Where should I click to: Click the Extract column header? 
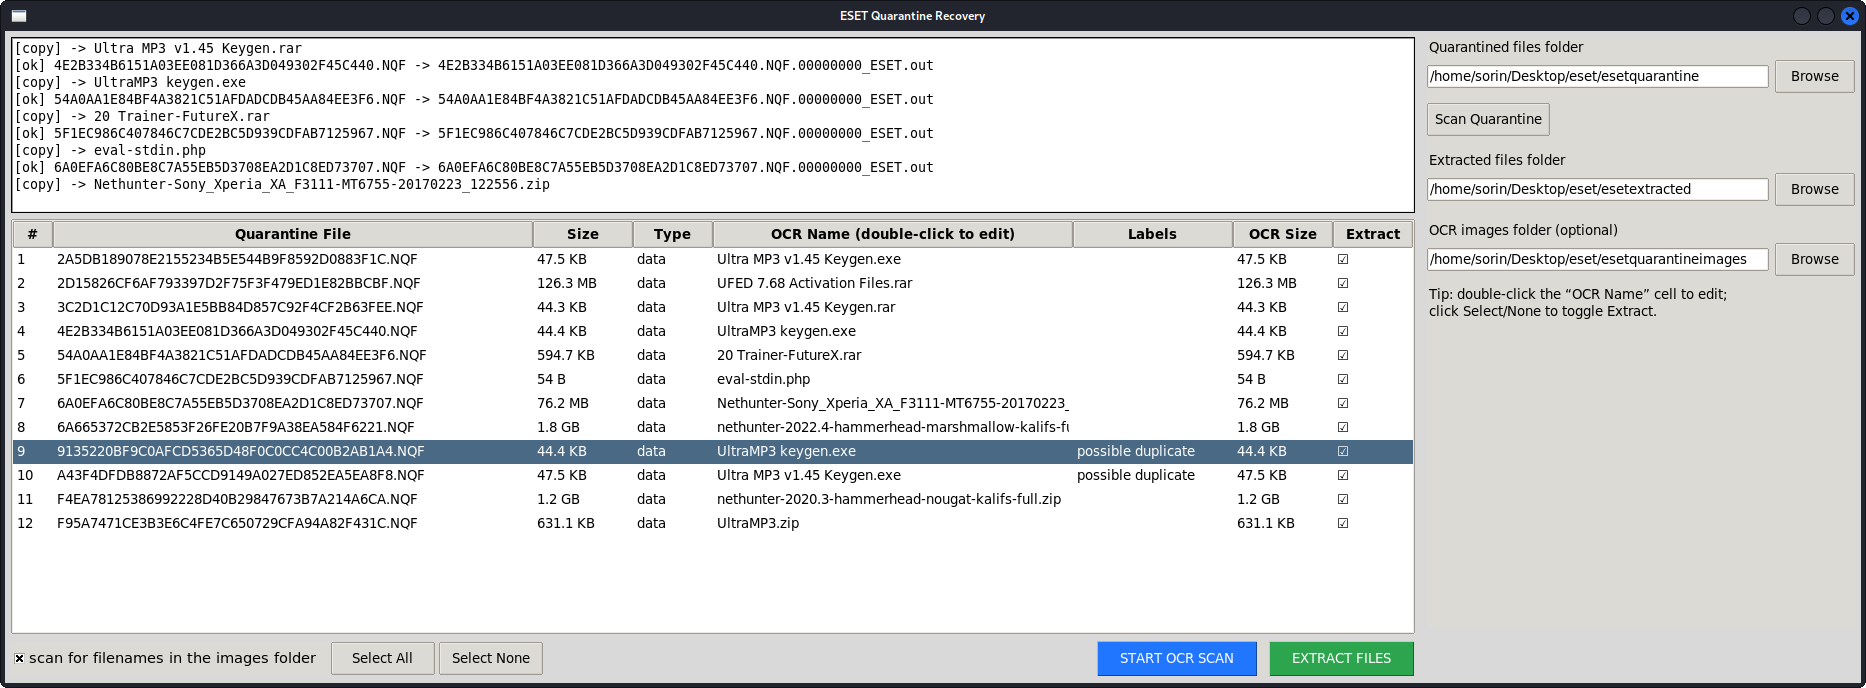[1373, 234]
